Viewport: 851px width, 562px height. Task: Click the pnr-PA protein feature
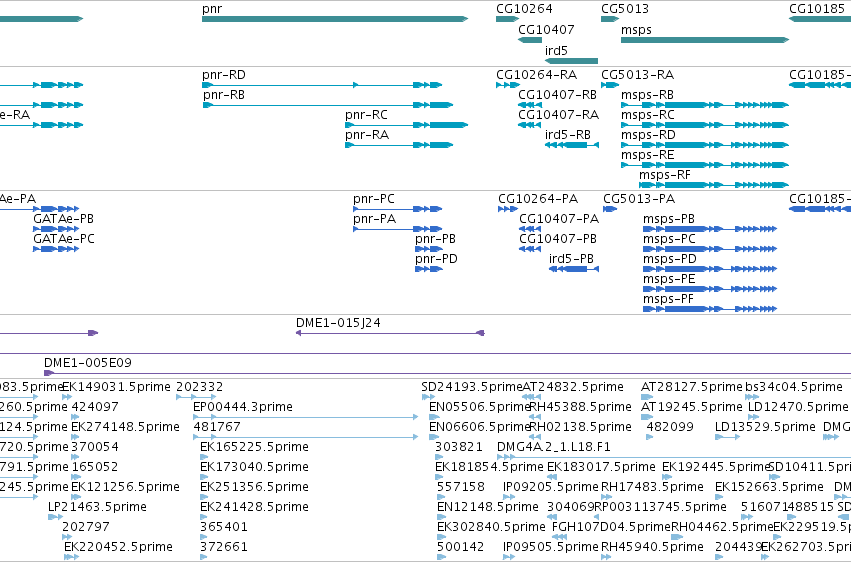point(397,229)
